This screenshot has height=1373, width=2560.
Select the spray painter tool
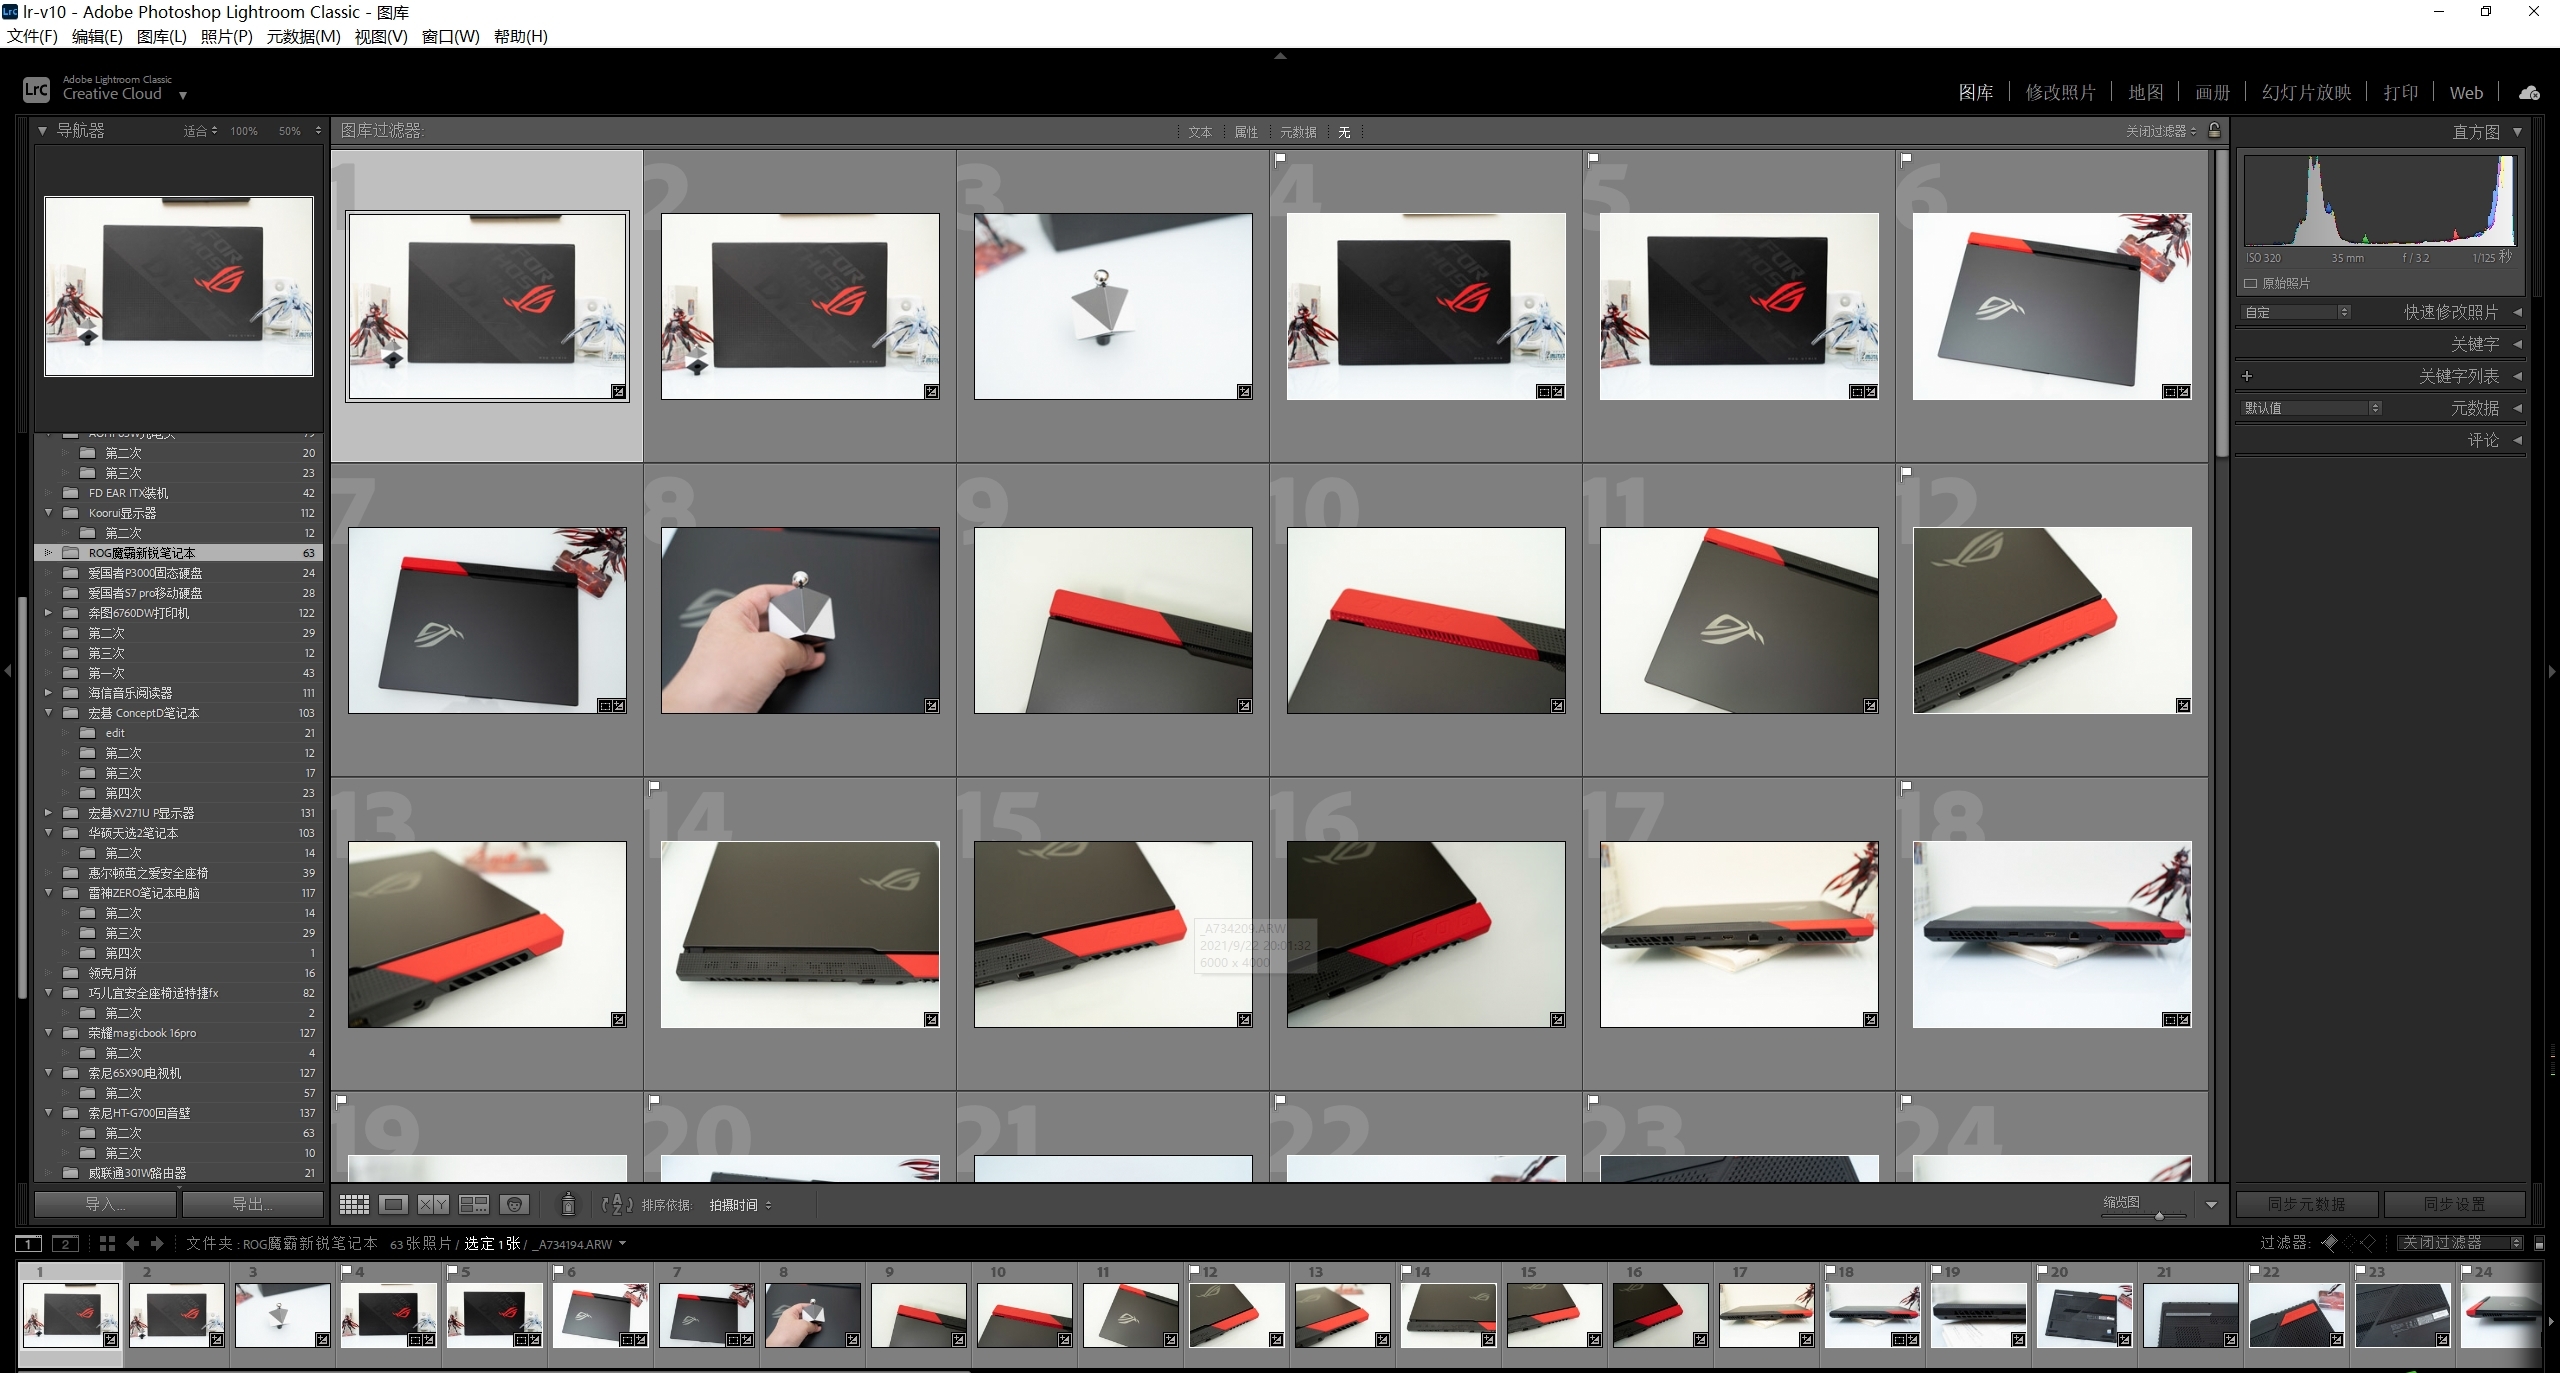click(x=568, y=1205)
